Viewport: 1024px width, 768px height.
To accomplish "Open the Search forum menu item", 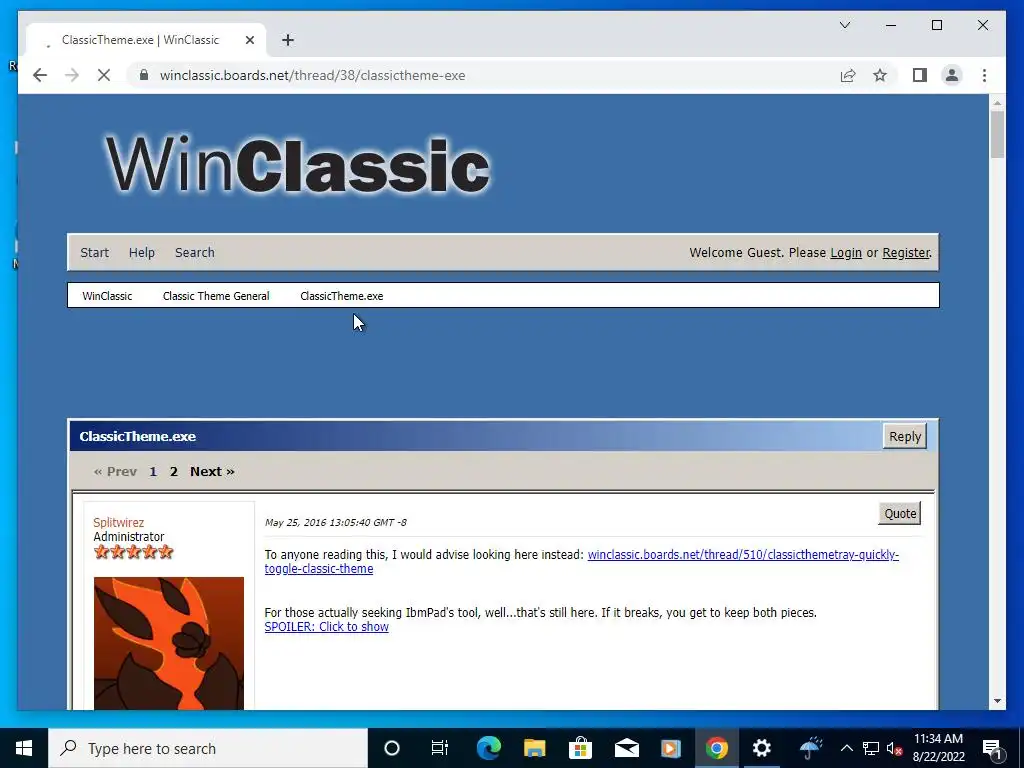I will 195,253.
